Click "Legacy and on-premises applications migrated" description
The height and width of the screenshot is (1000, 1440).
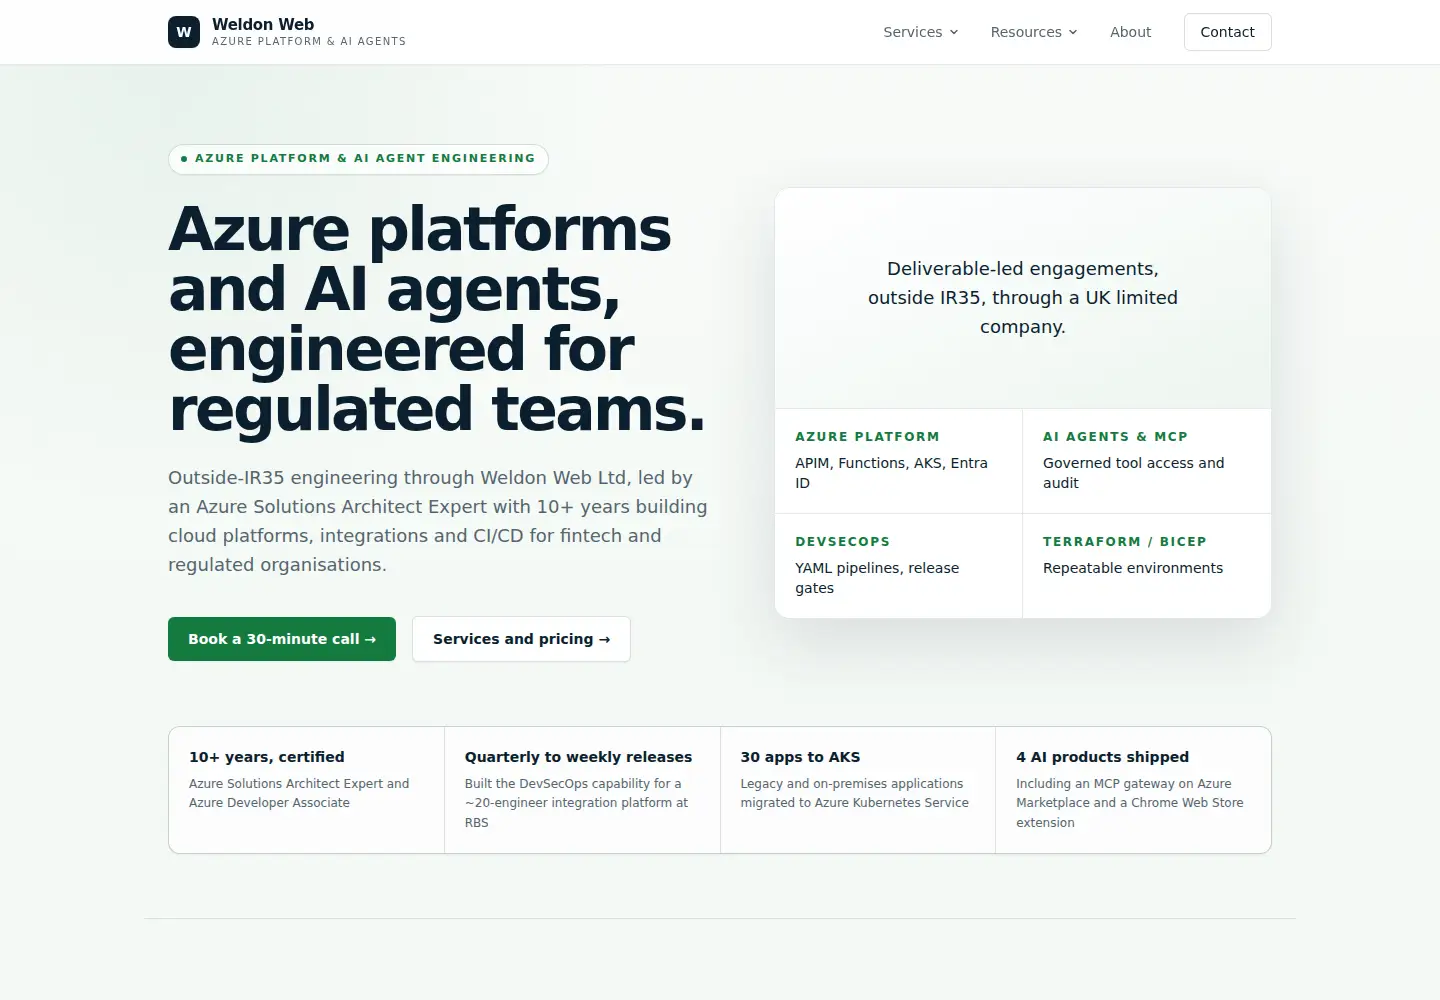[x=854, y=793]
